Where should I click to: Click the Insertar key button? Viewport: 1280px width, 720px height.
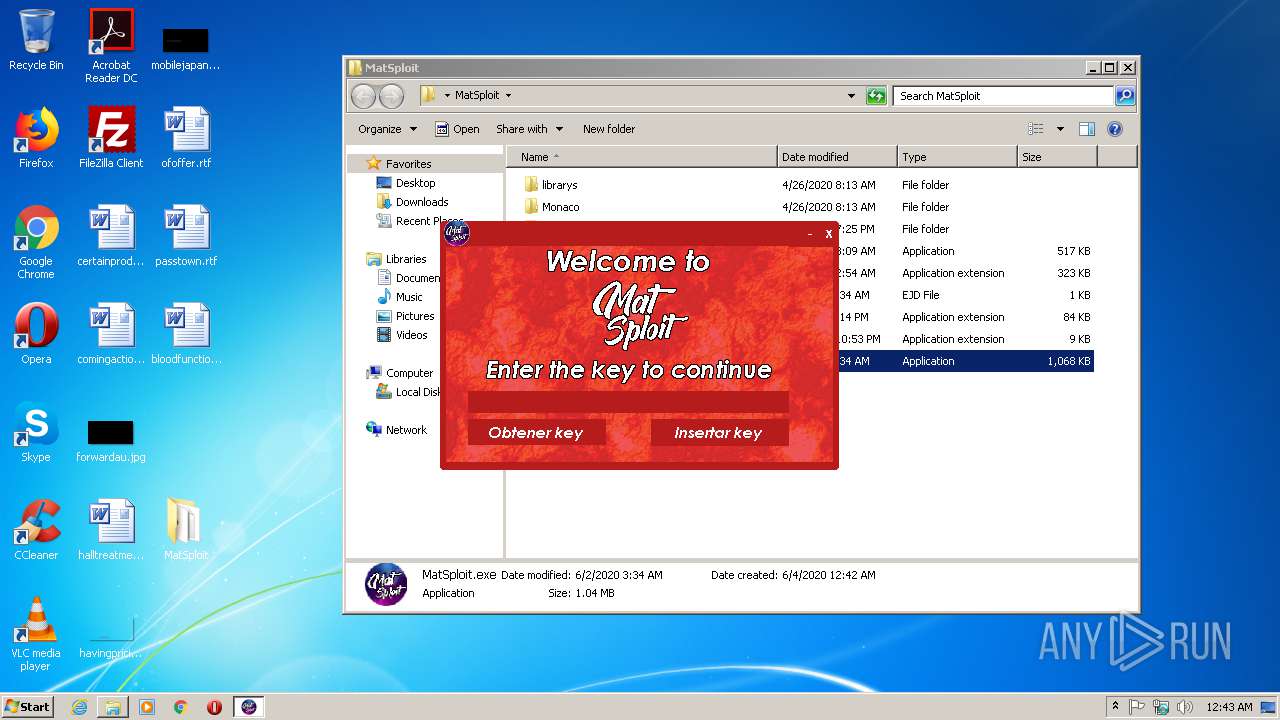(719, 432)
